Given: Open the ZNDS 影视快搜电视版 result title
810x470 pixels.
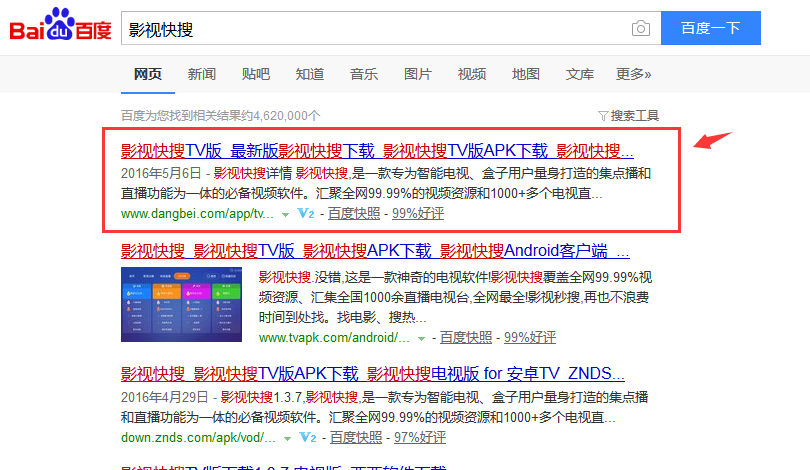Looking at the screenshot, I should (x=373, y=373).
